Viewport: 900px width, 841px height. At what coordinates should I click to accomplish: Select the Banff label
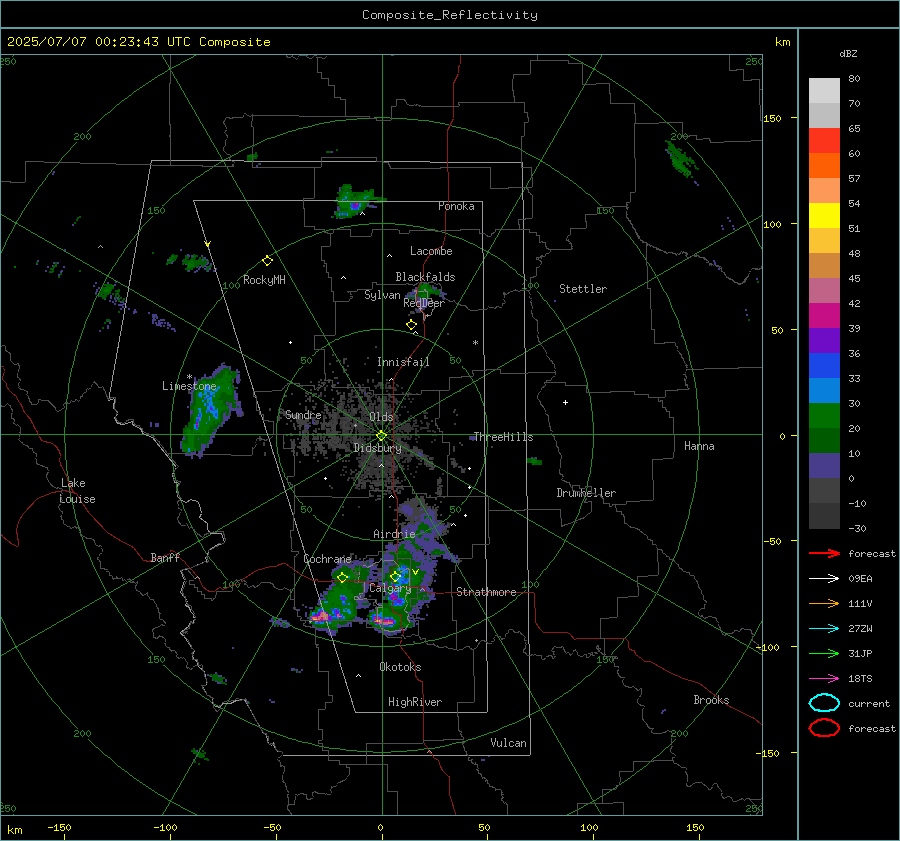click(165, 558)
